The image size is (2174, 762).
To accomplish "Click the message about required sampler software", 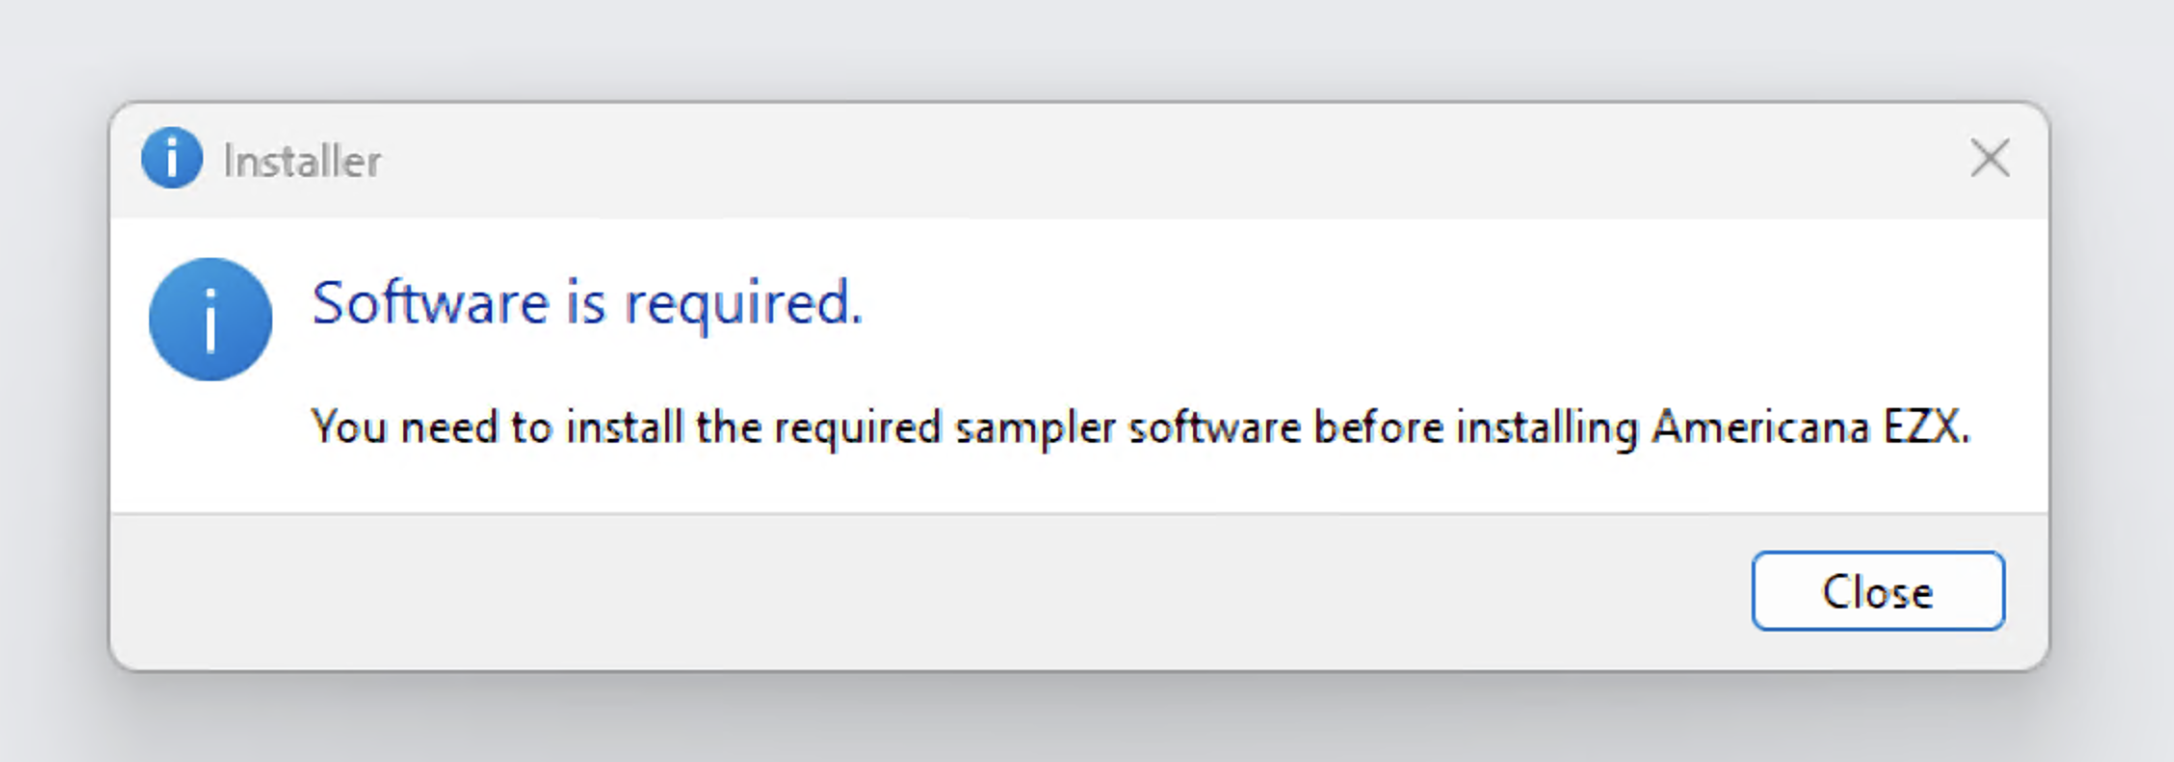I will [x=1140, y=428].
